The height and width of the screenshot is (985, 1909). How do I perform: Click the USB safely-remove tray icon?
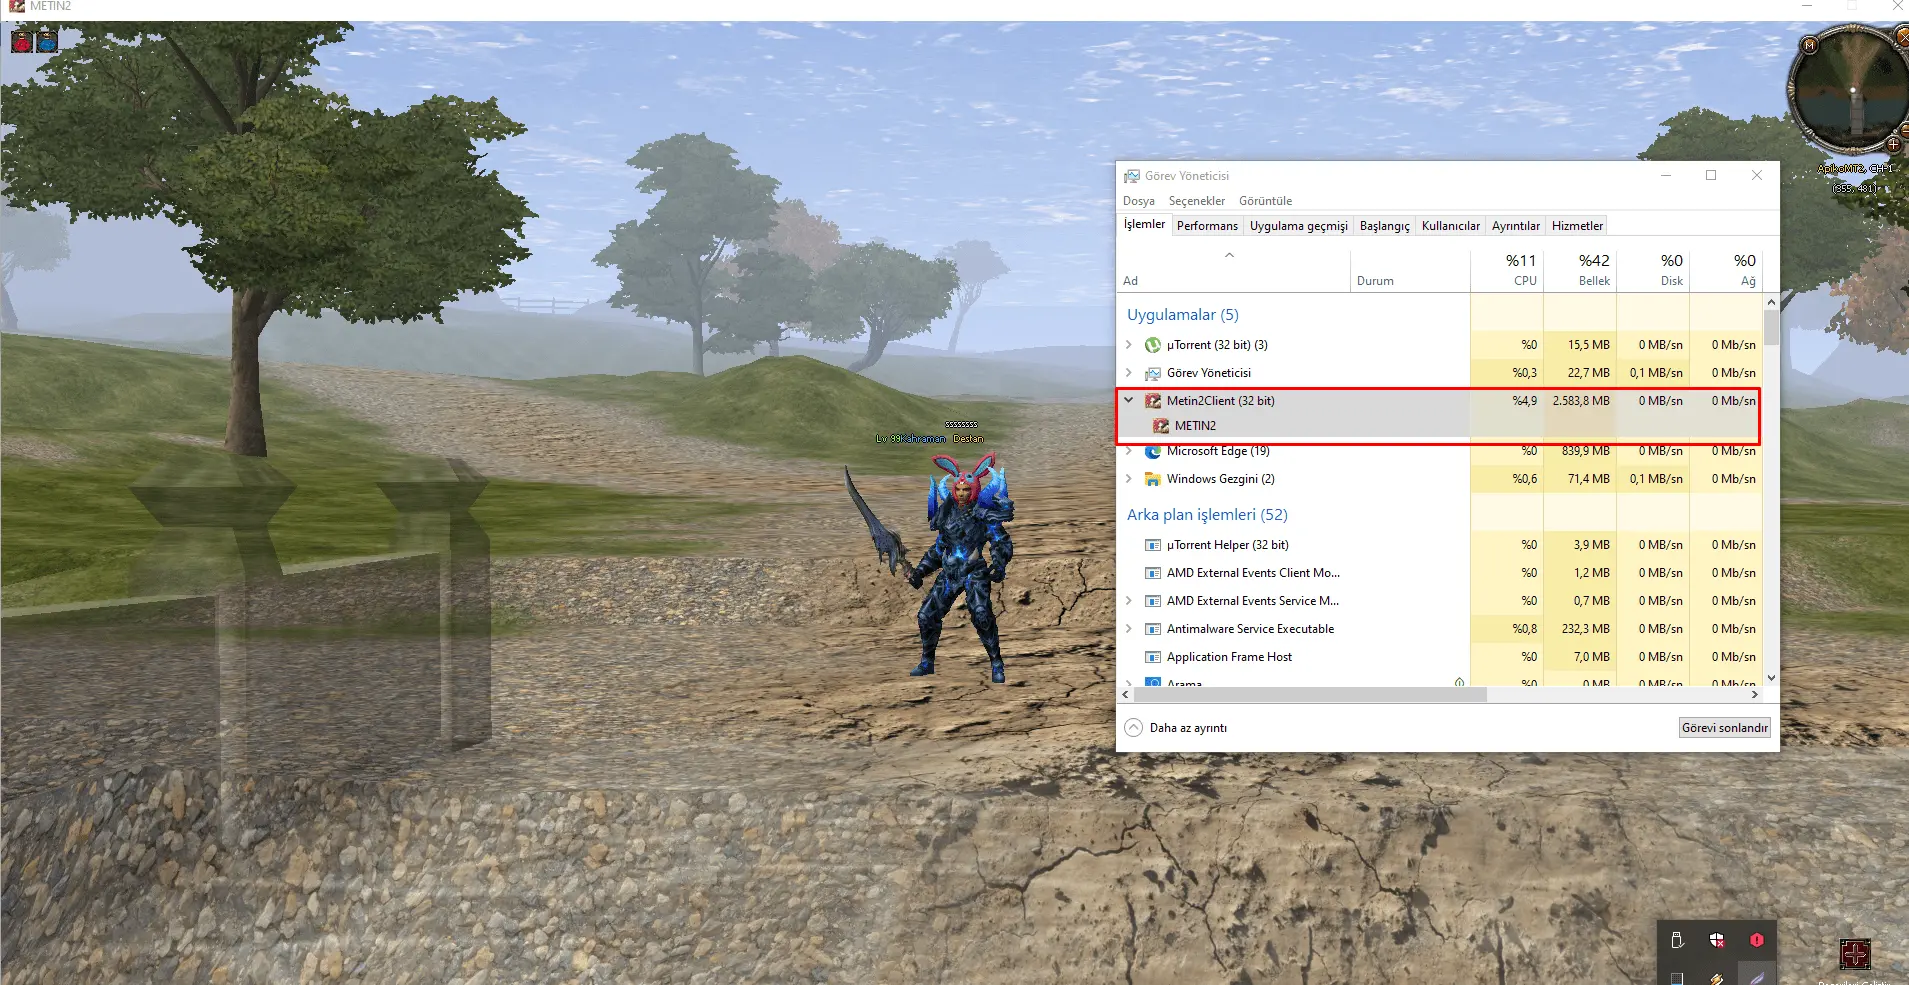coord(1677,940)
